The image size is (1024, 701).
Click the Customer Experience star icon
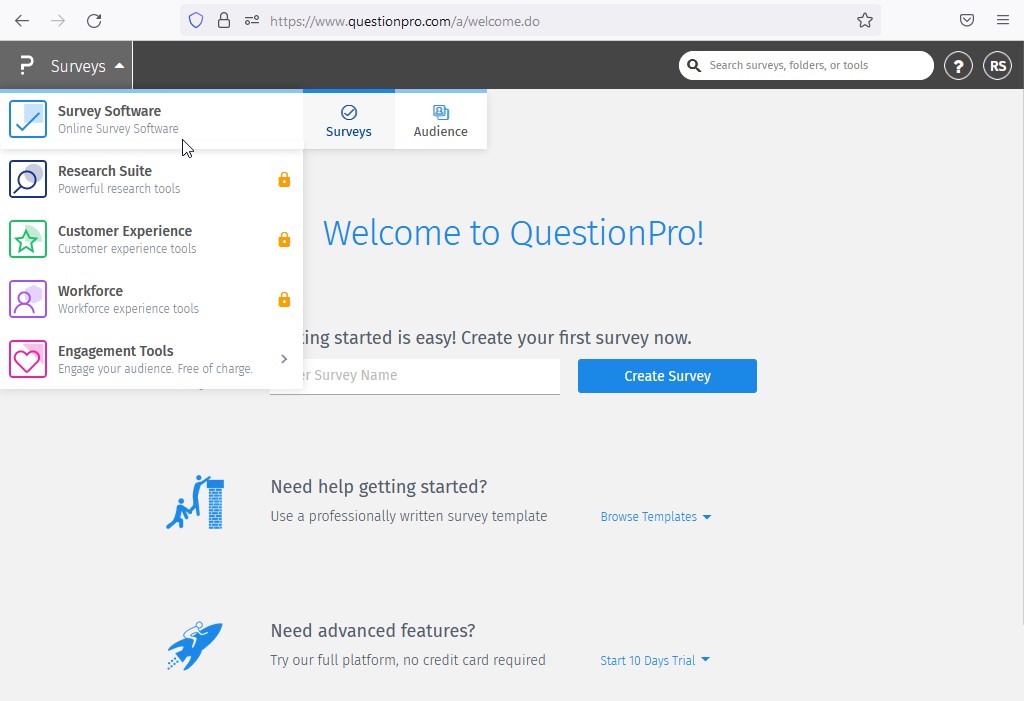27,239
